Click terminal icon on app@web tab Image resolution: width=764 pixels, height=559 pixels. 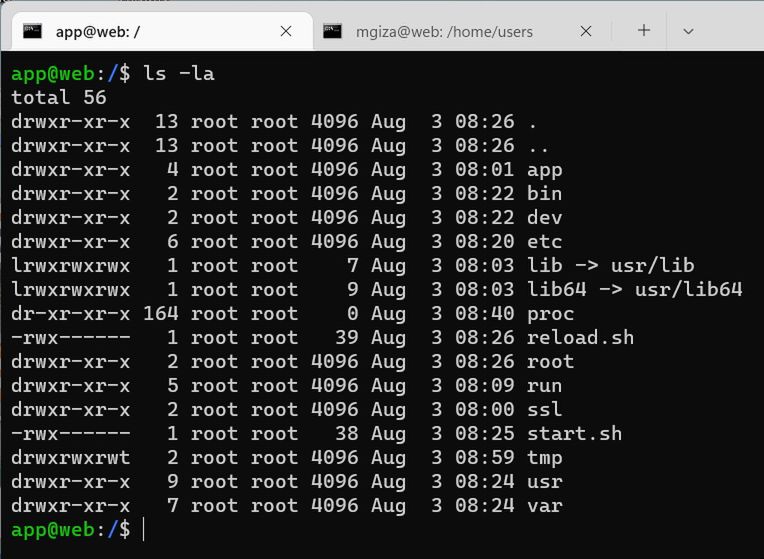(33, 31)
